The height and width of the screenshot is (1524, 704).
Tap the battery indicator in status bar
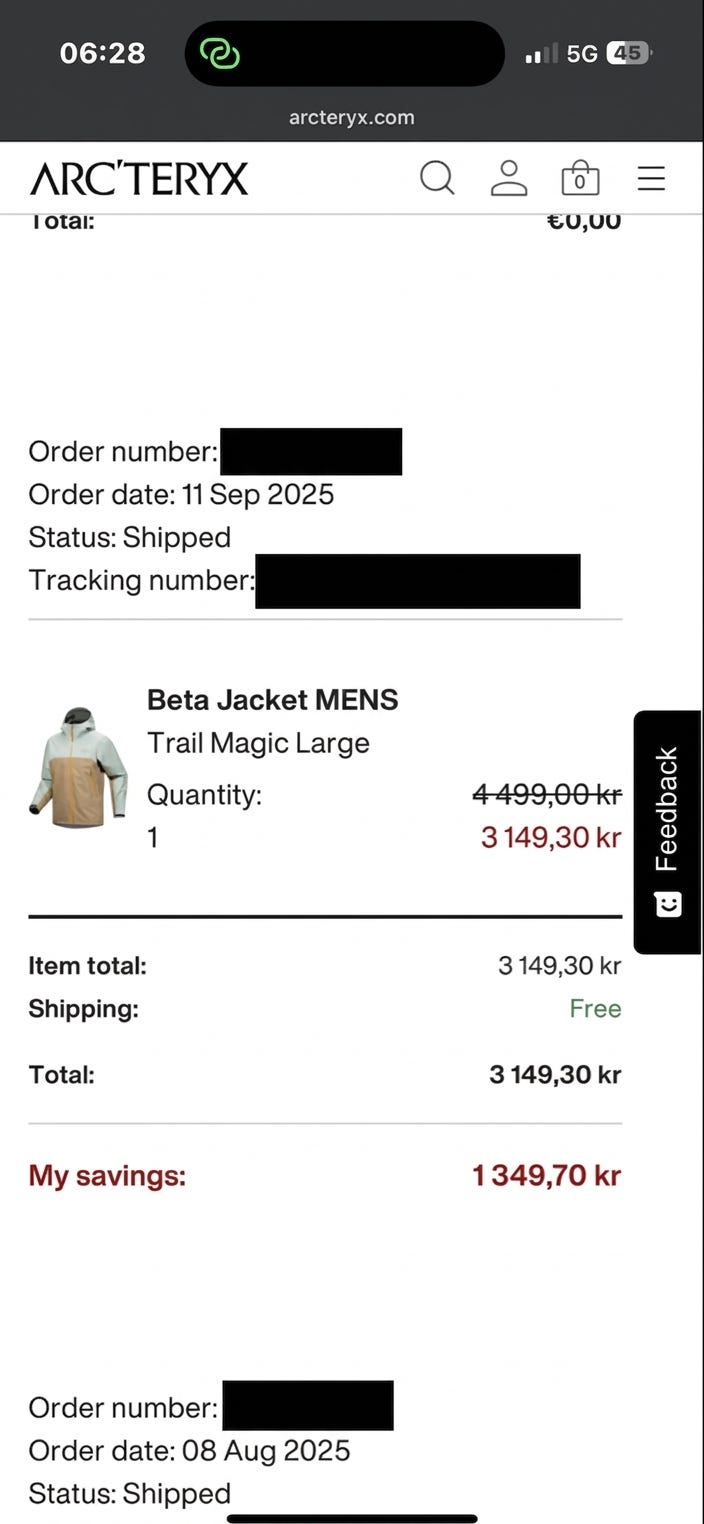coord(628,53)
